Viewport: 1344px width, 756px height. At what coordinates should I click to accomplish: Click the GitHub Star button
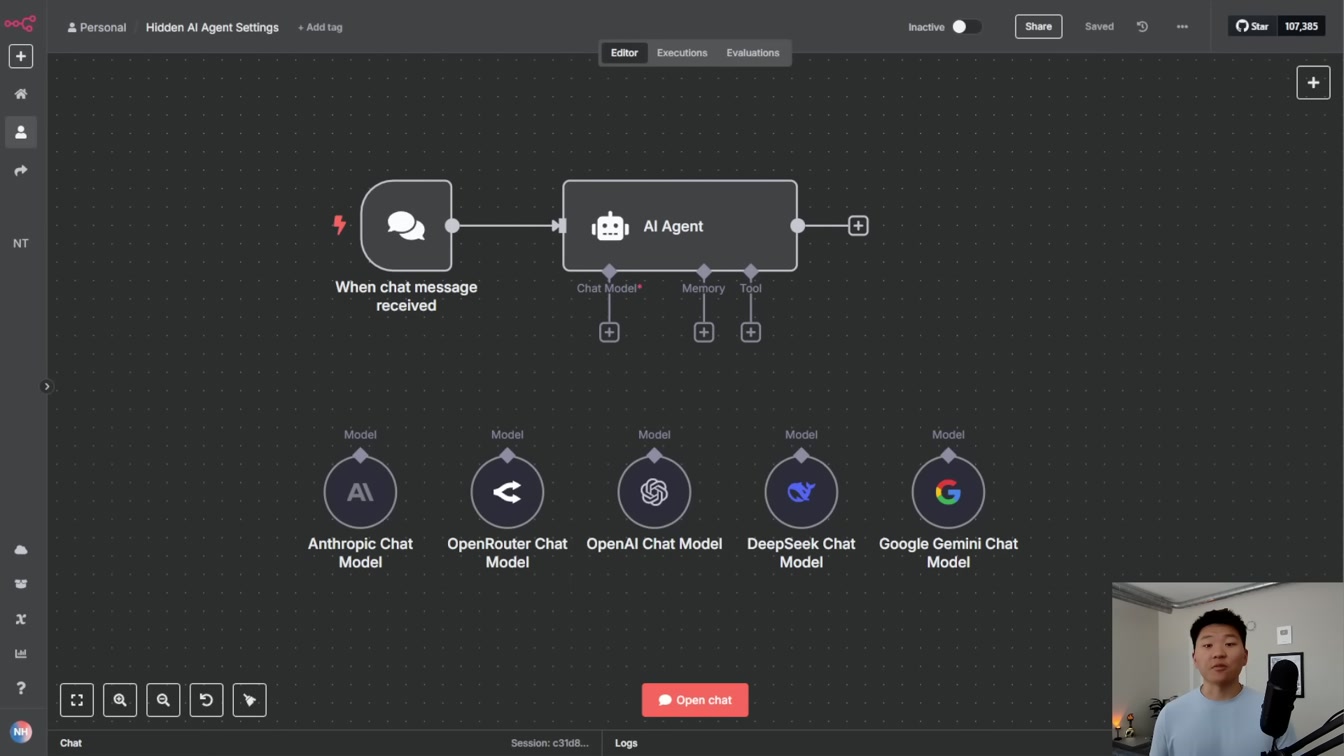1253,27
